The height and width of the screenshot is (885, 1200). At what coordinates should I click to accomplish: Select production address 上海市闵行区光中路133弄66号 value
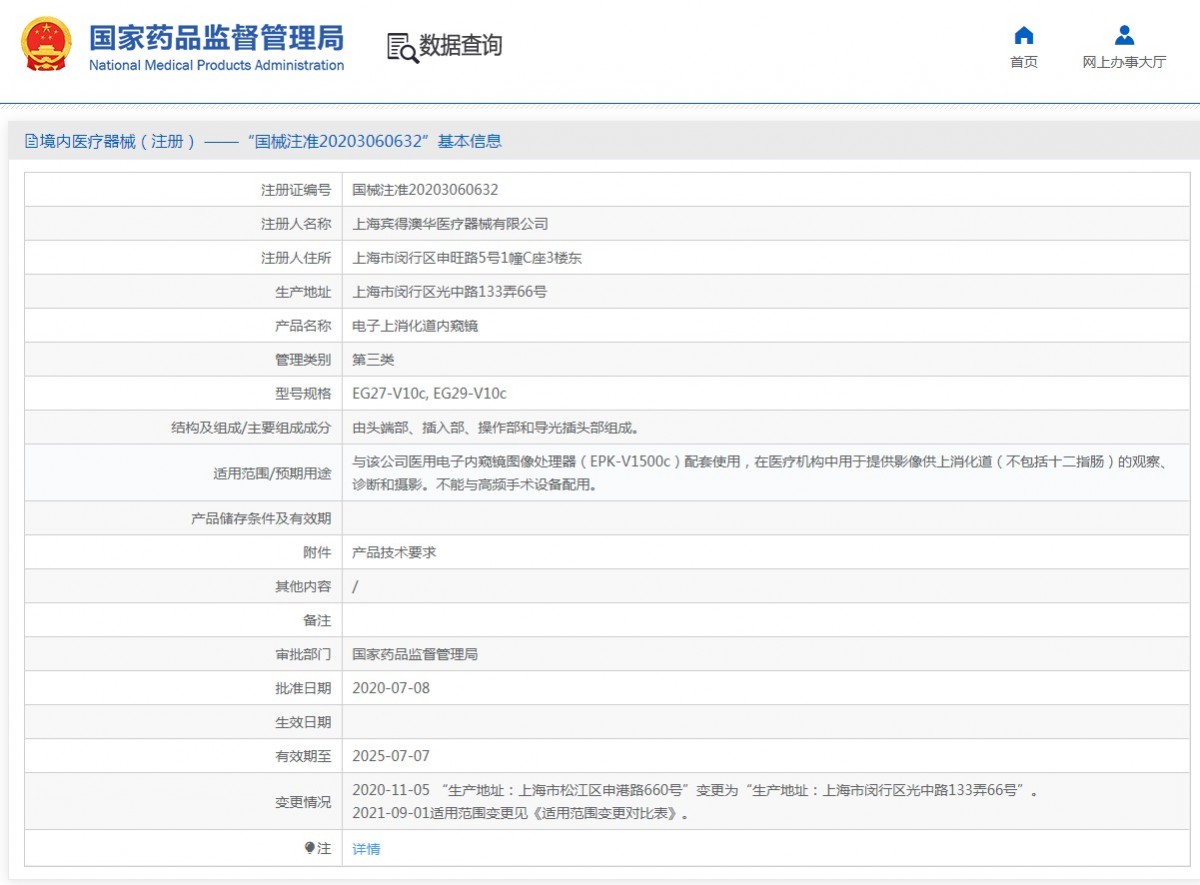coord(449,292)
